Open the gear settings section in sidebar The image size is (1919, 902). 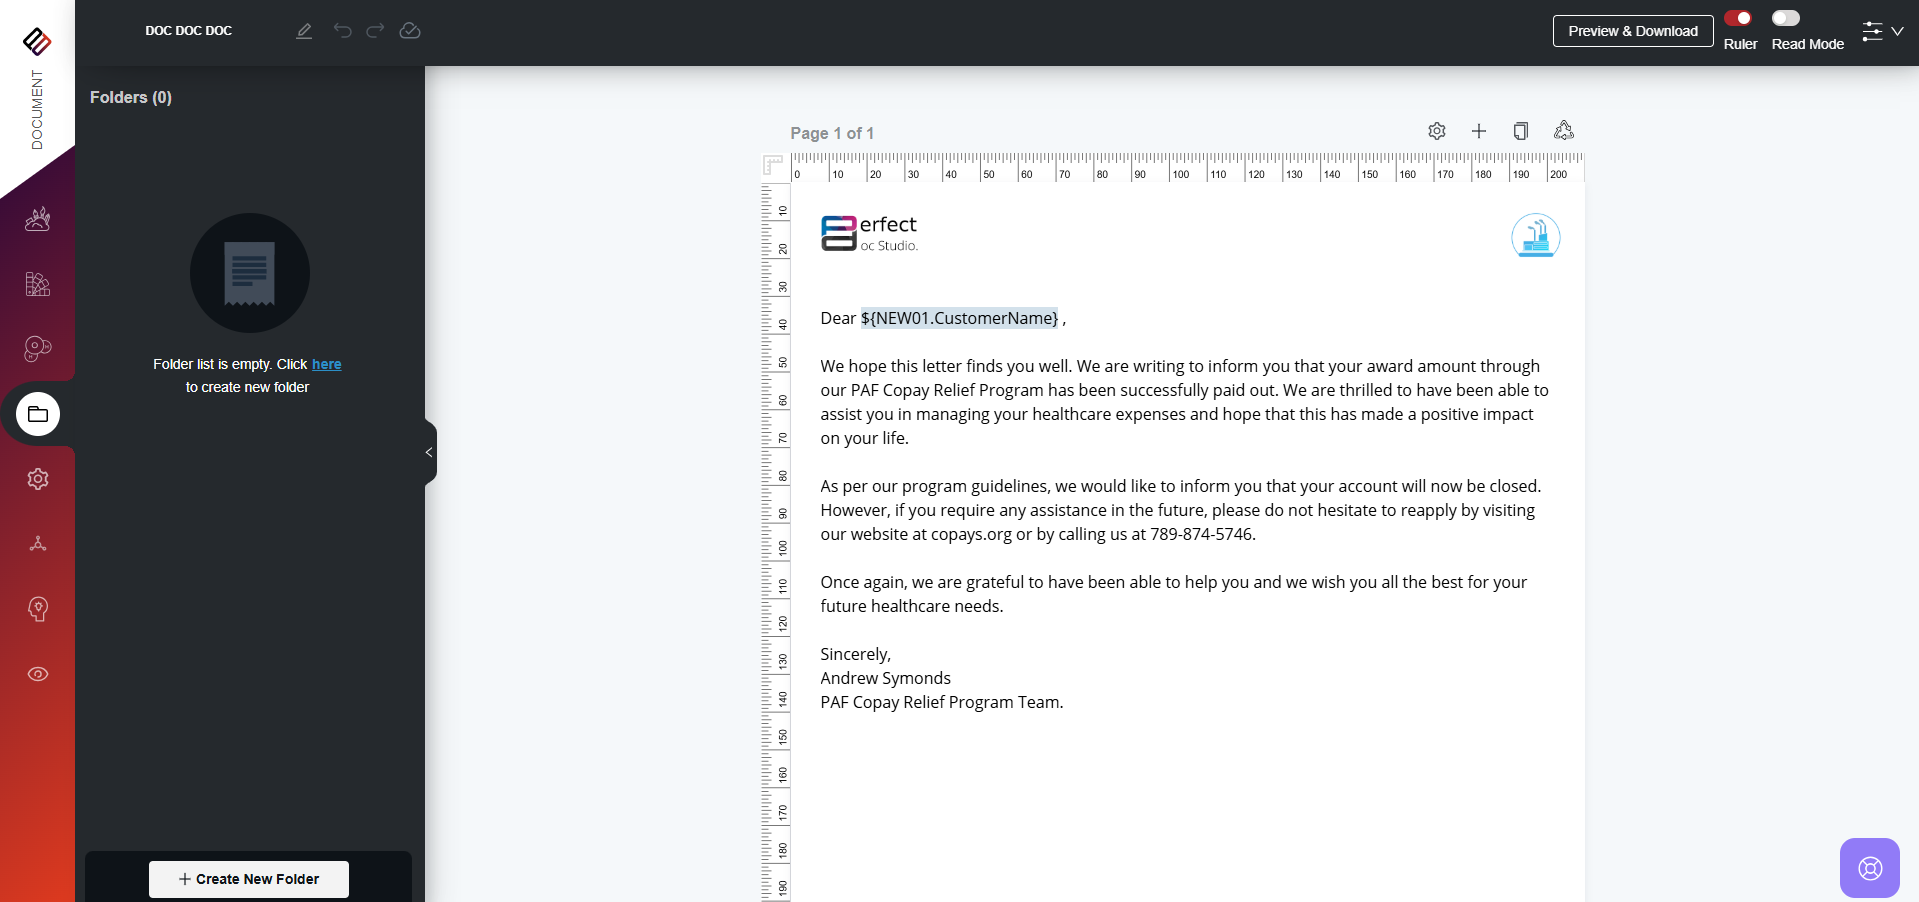(x=38, y=479)
